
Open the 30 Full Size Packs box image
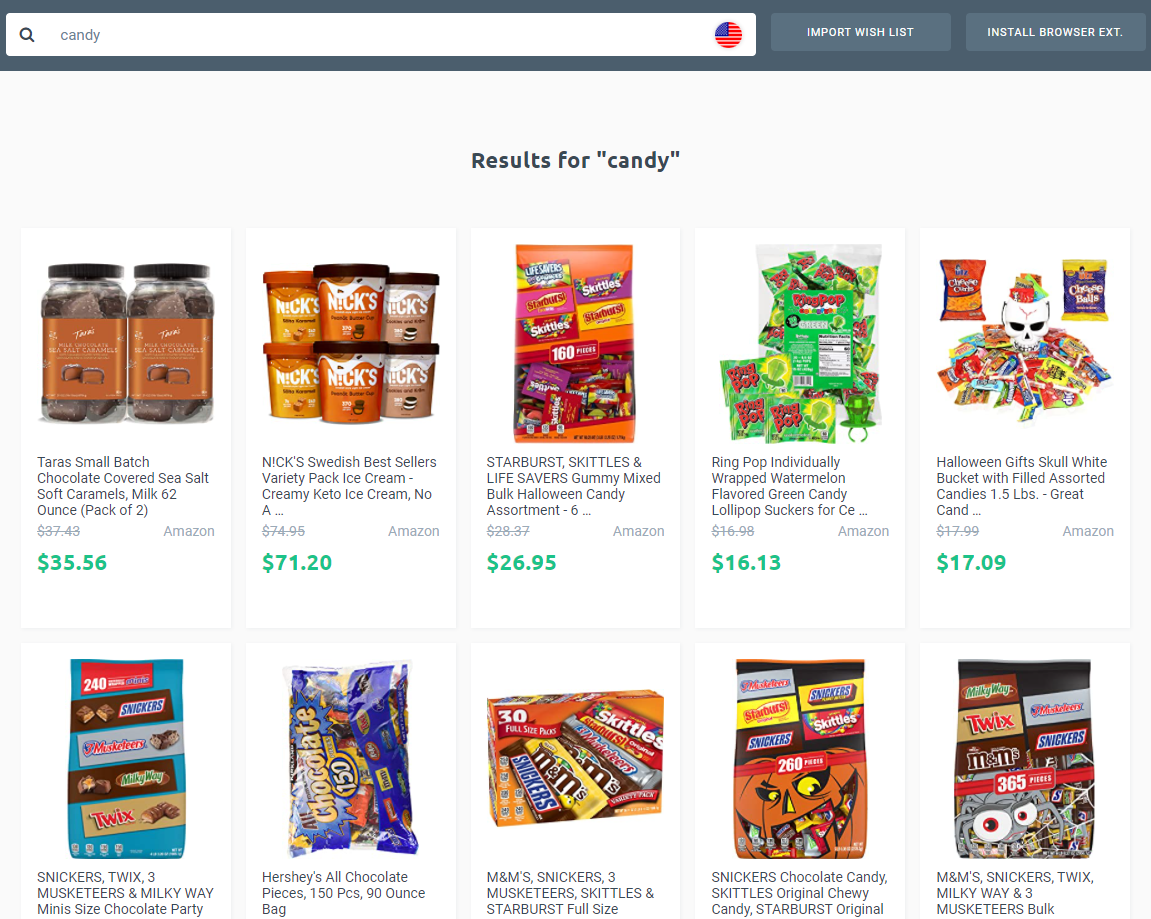coord(575,758)
